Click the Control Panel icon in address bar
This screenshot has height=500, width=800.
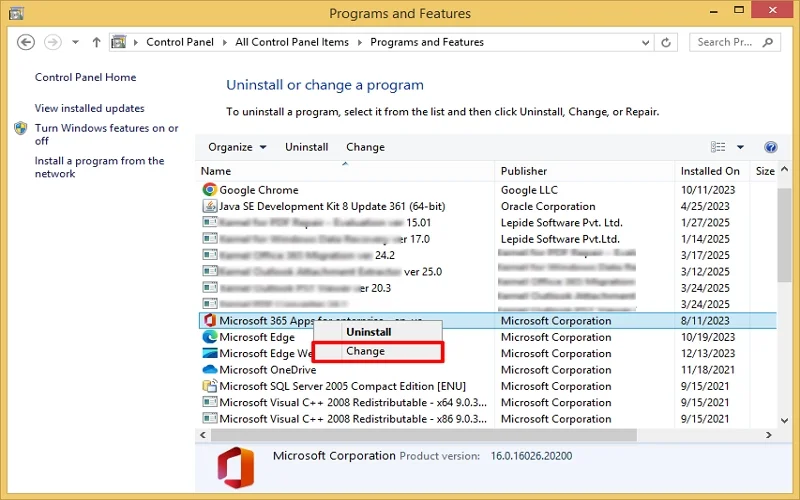coord(118,42)
